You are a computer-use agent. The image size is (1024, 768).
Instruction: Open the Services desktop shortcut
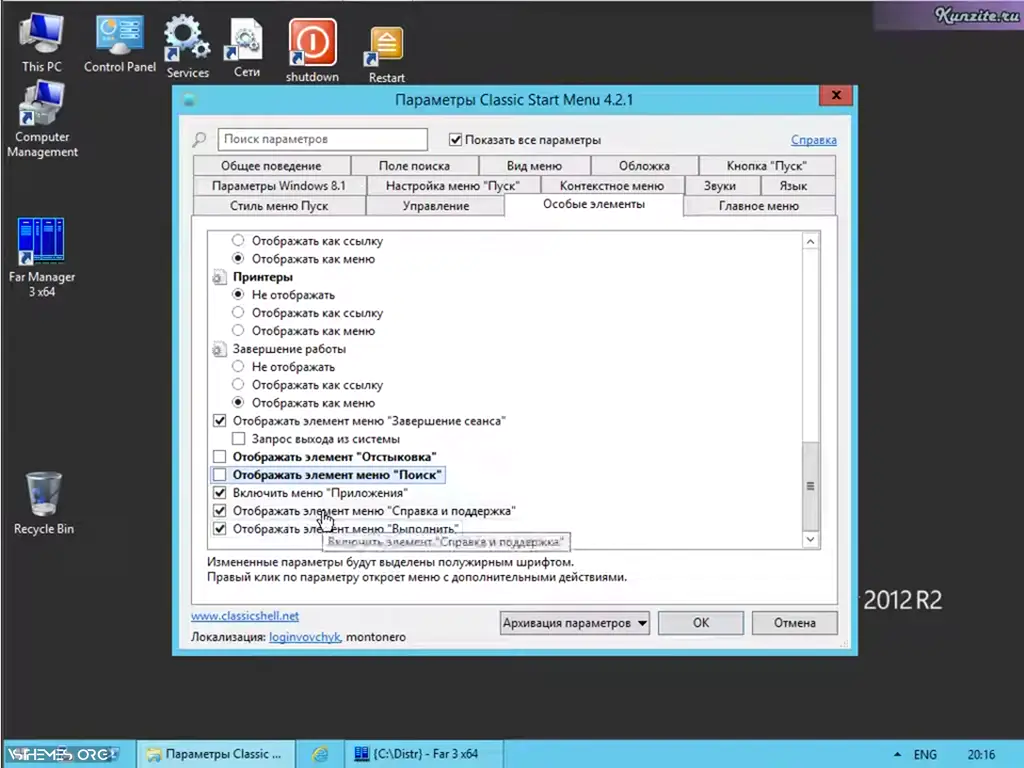[186, 40]
